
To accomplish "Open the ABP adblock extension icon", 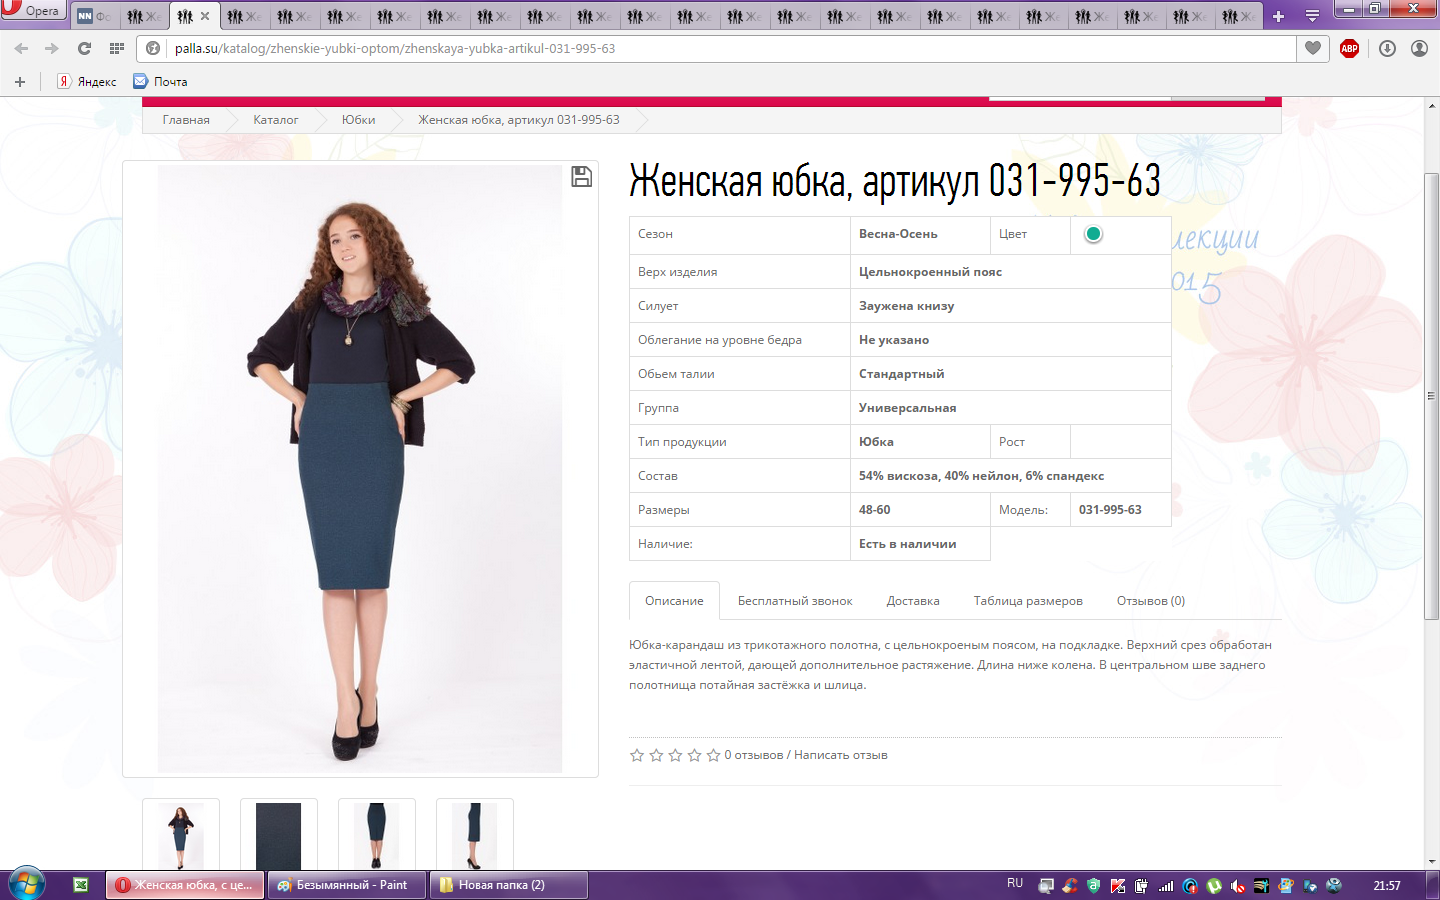I will [x=1349, y=48].
